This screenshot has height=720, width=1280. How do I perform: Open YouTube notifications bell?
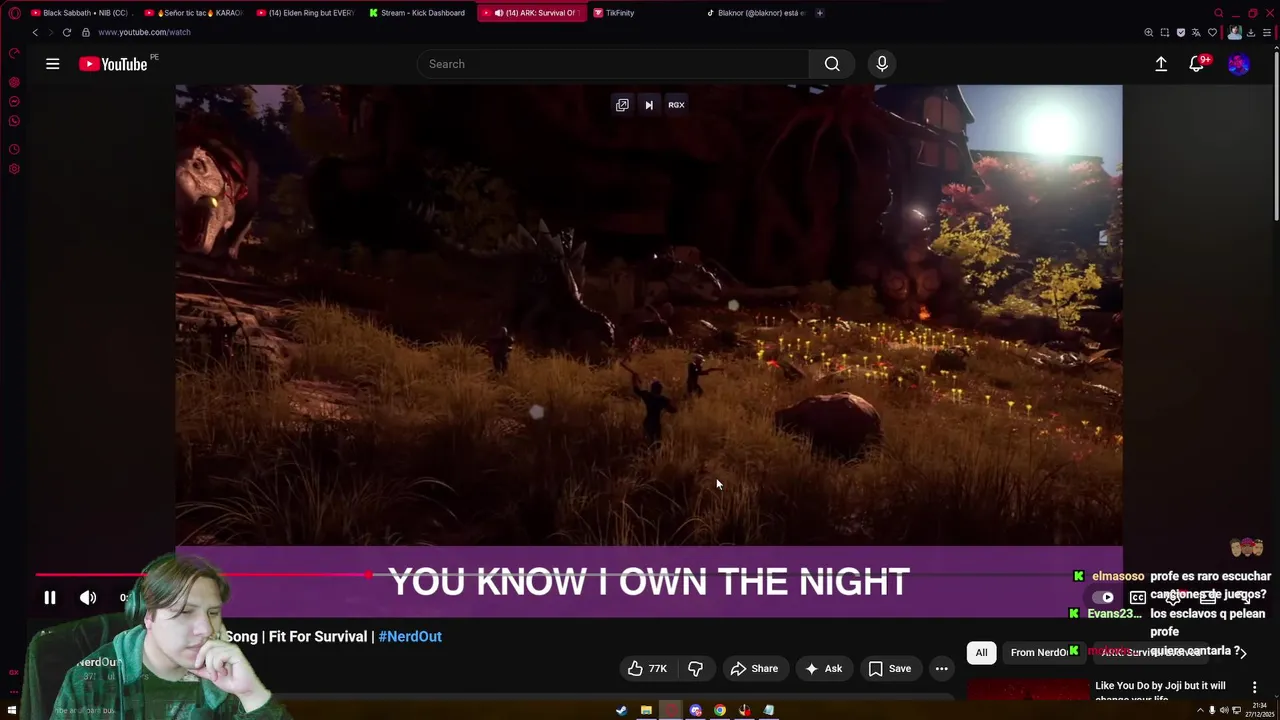tap(1196, 64)
